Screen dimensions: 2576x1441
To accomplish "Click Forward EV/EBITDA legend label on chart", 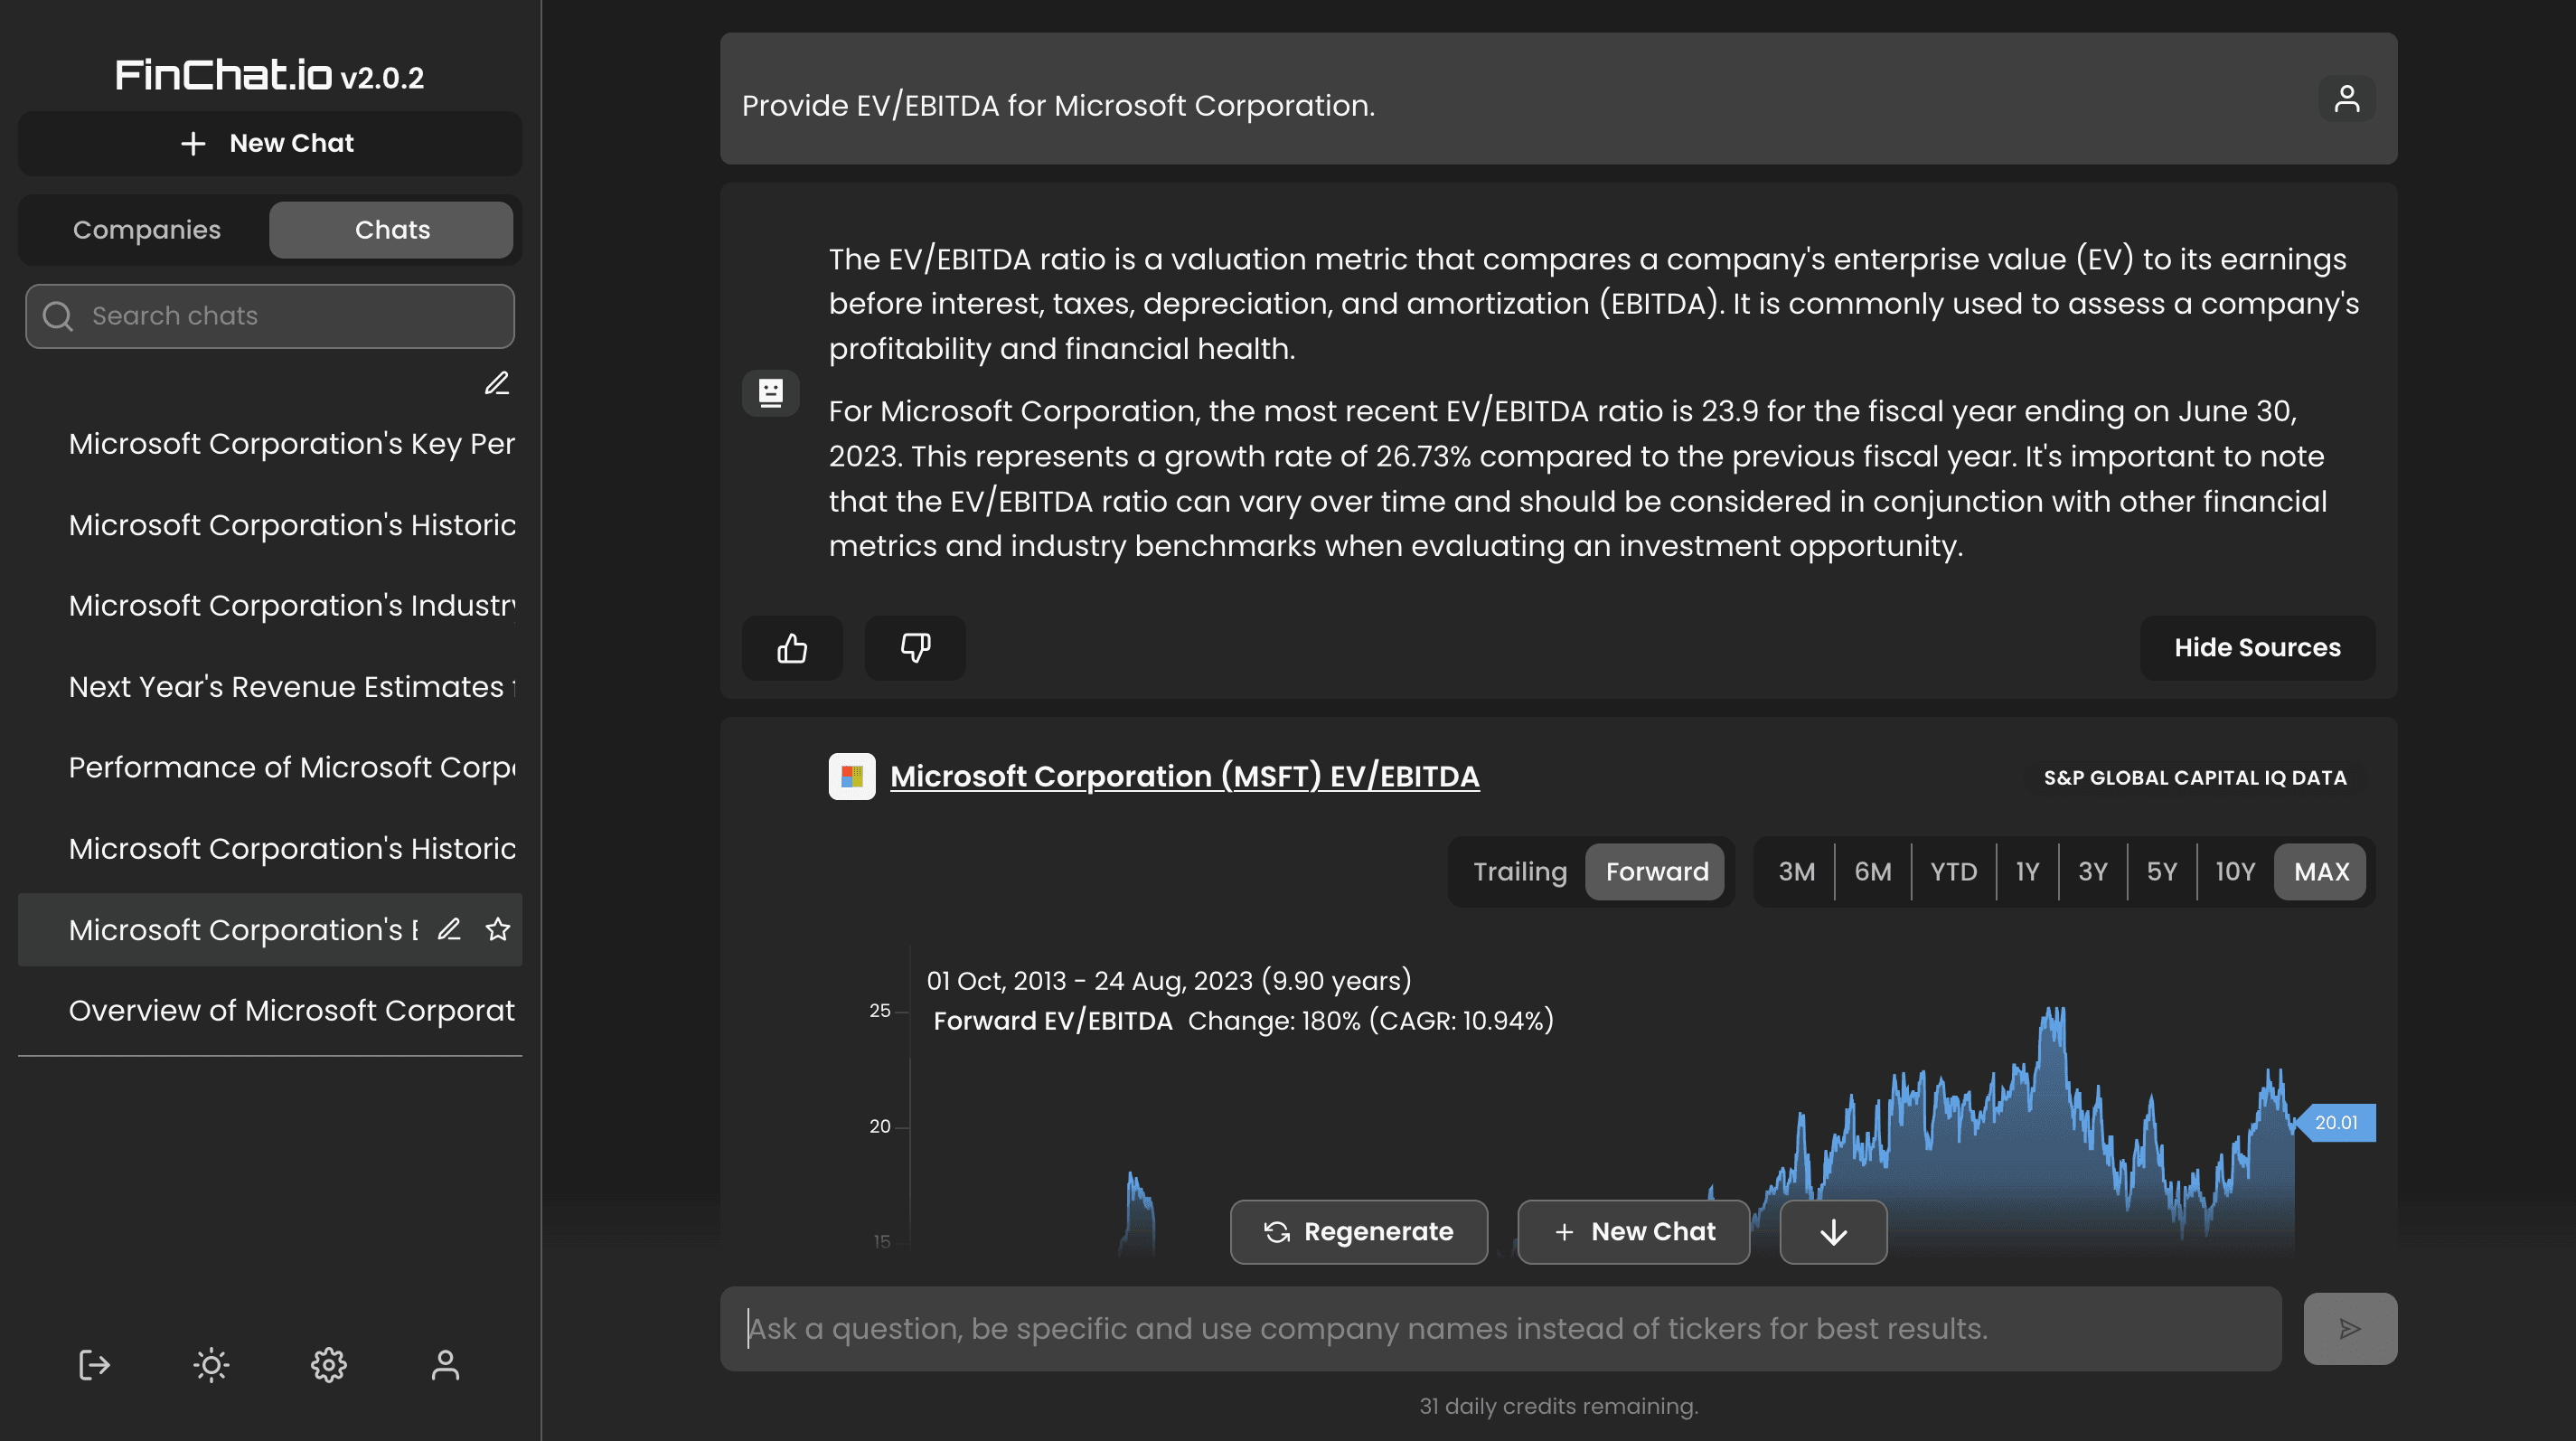I will pos(1052,1021).
